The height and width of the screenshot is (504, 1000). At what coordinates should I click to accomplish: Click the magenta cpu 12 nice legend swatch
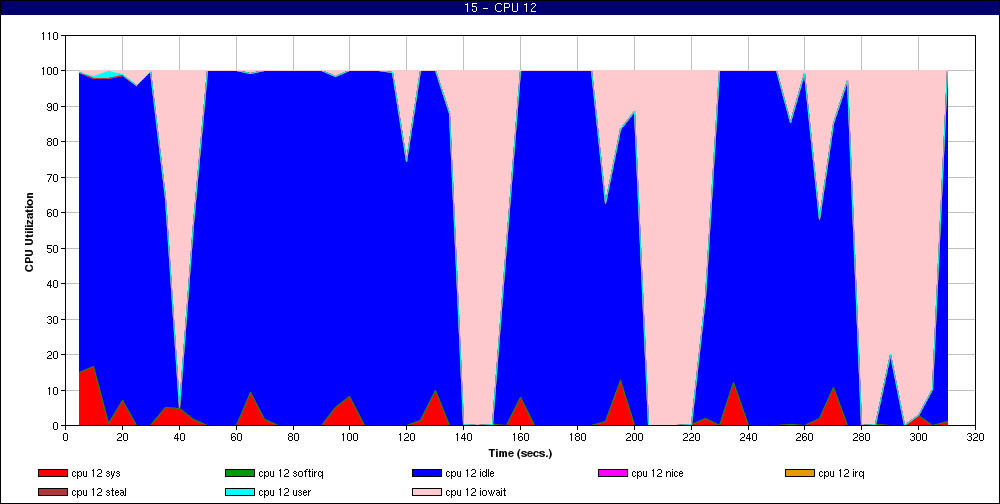612,473
